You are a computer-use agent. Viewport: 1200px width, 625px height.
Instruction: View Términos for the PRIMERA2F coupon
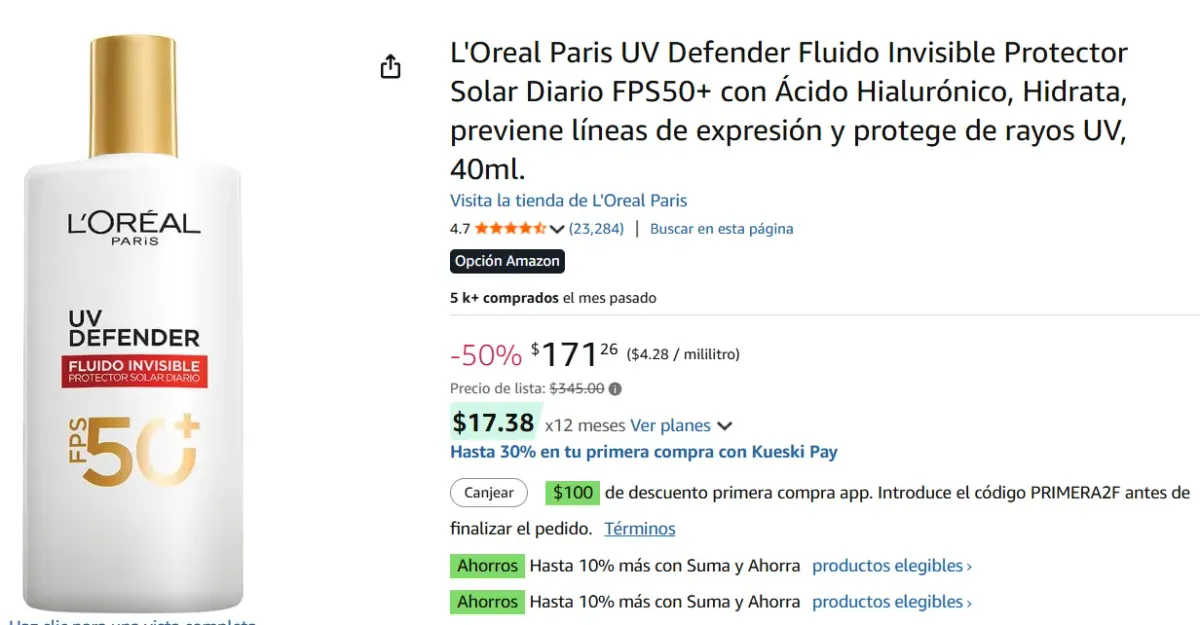click(x=639, y=528)
